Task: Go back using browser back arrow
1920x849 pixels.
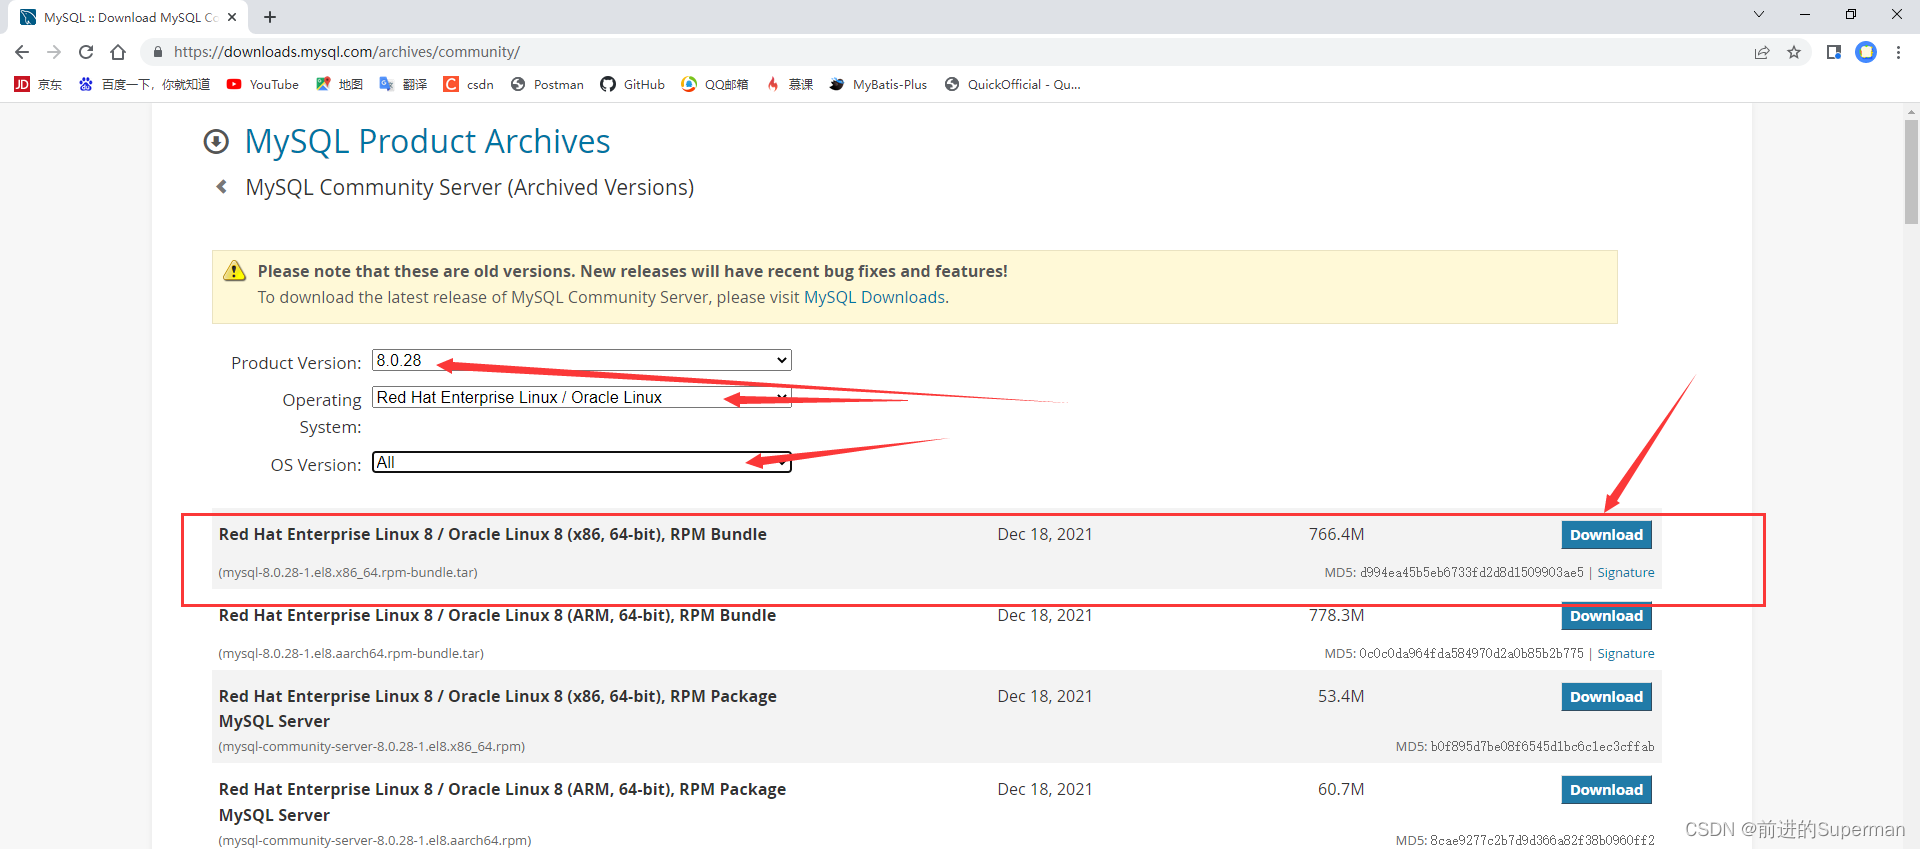Action: 22,52
